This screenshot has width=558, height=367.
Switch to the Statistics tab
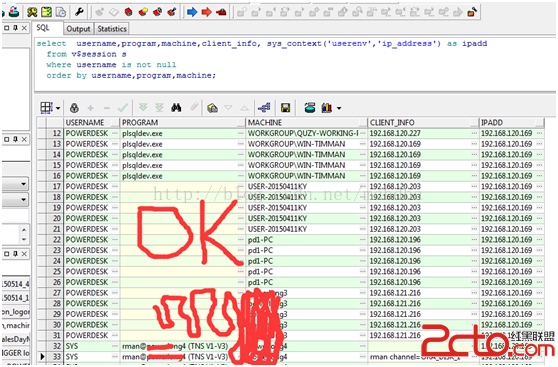point(112,29)
